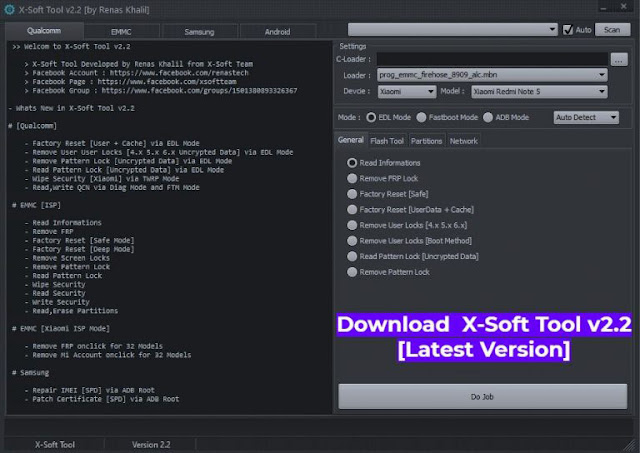Click the 'Read,Erase Partitions' log line
Screen dimensions: 640x453
tap(71, 311)
